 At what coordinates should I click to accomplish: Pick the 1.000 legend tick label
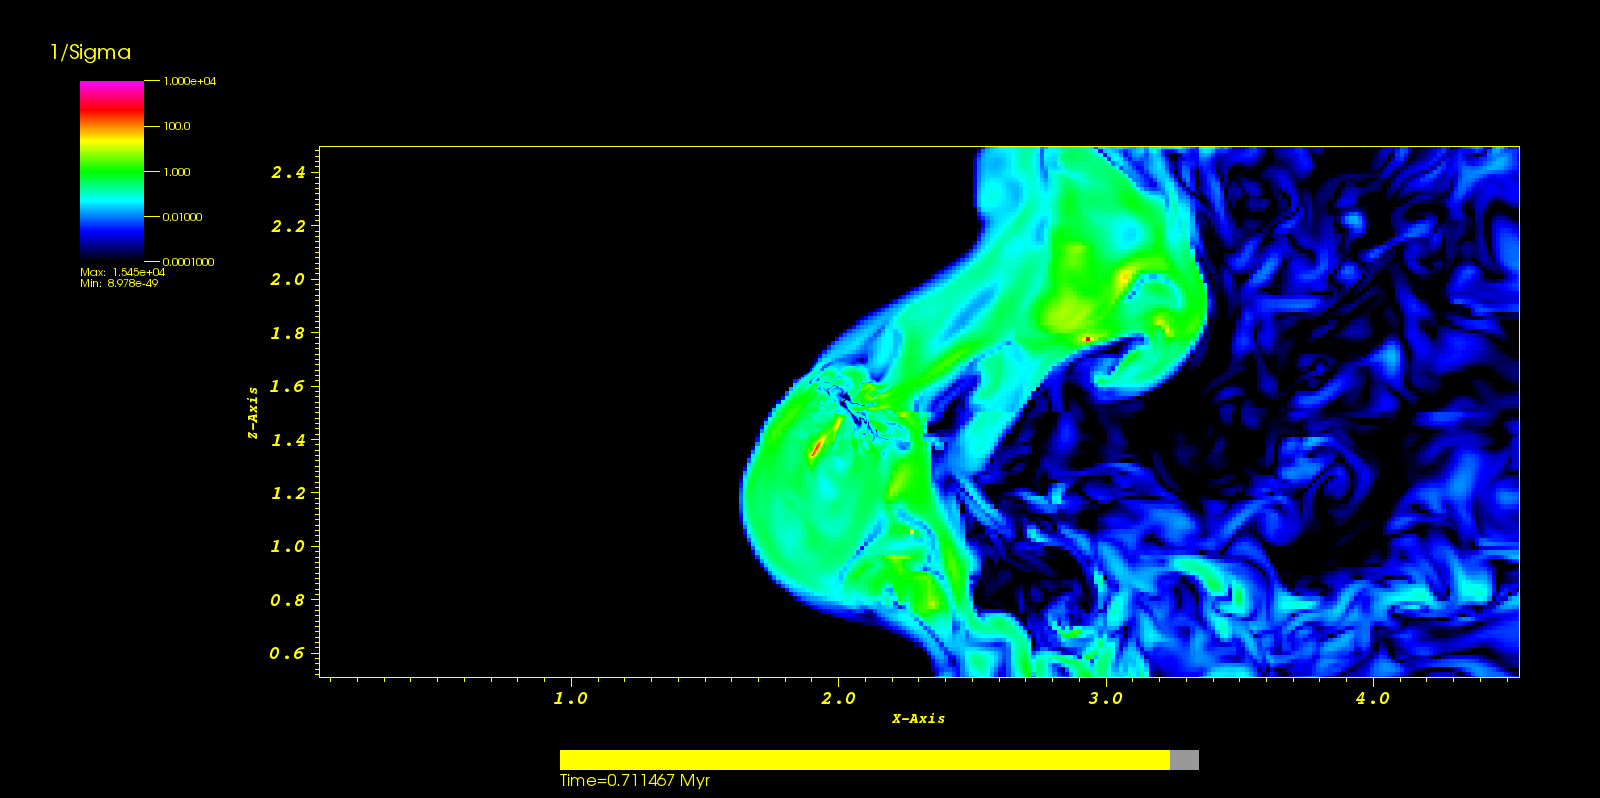[177, 172]
